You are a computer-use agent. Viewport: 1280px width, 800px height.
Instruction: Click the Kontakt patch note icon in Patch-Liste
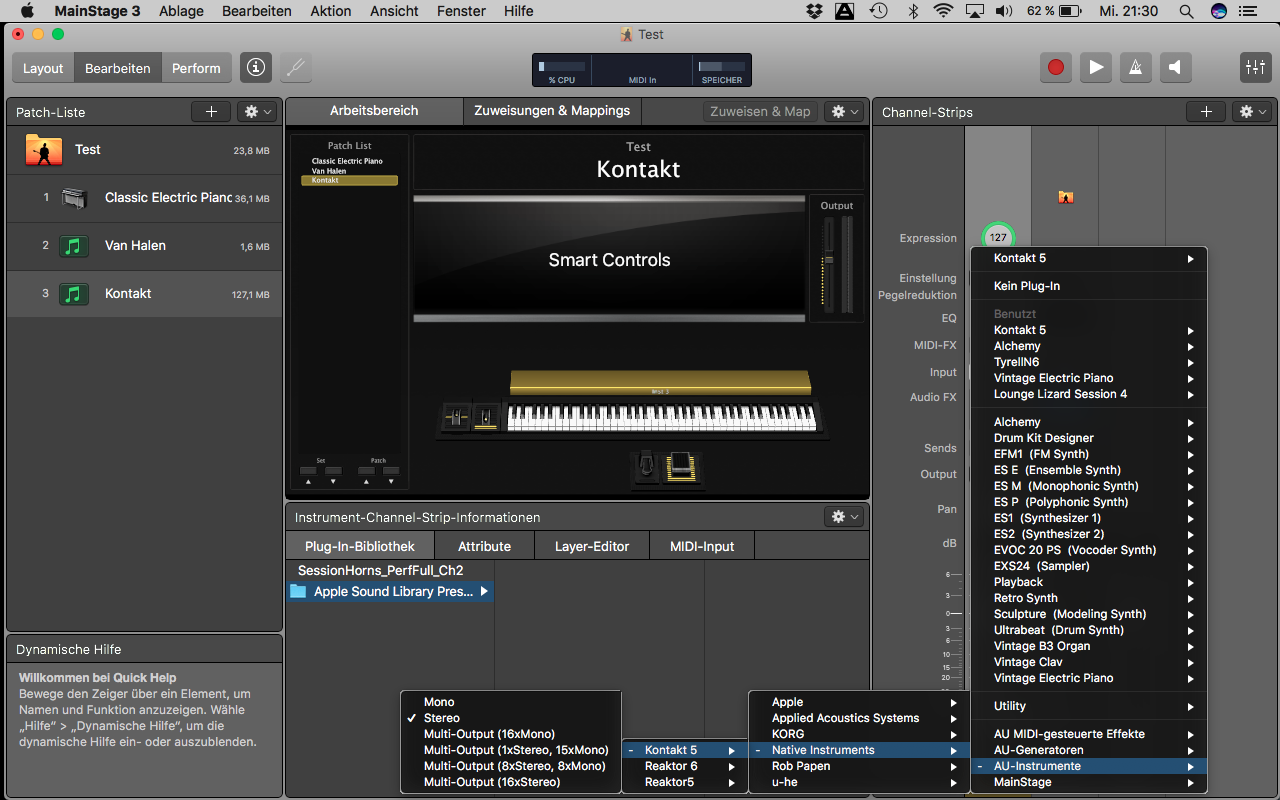(74, 294)
